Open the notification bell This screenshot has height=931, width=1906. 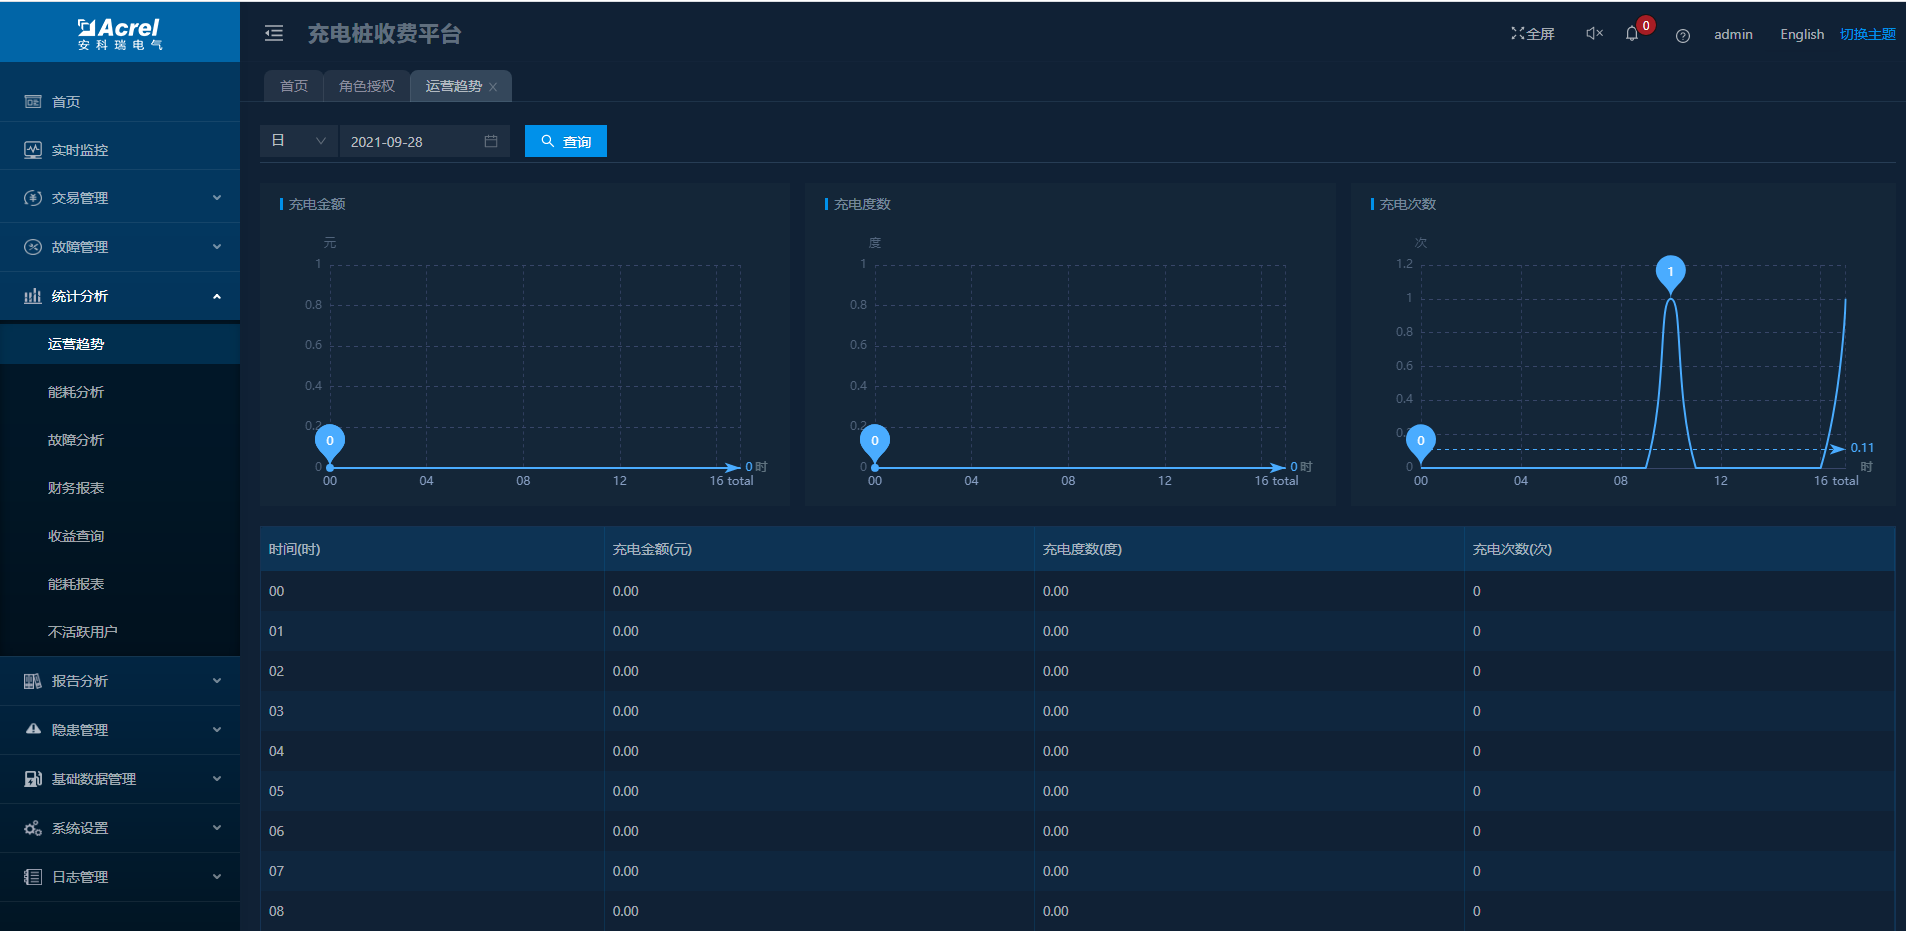1632,34
